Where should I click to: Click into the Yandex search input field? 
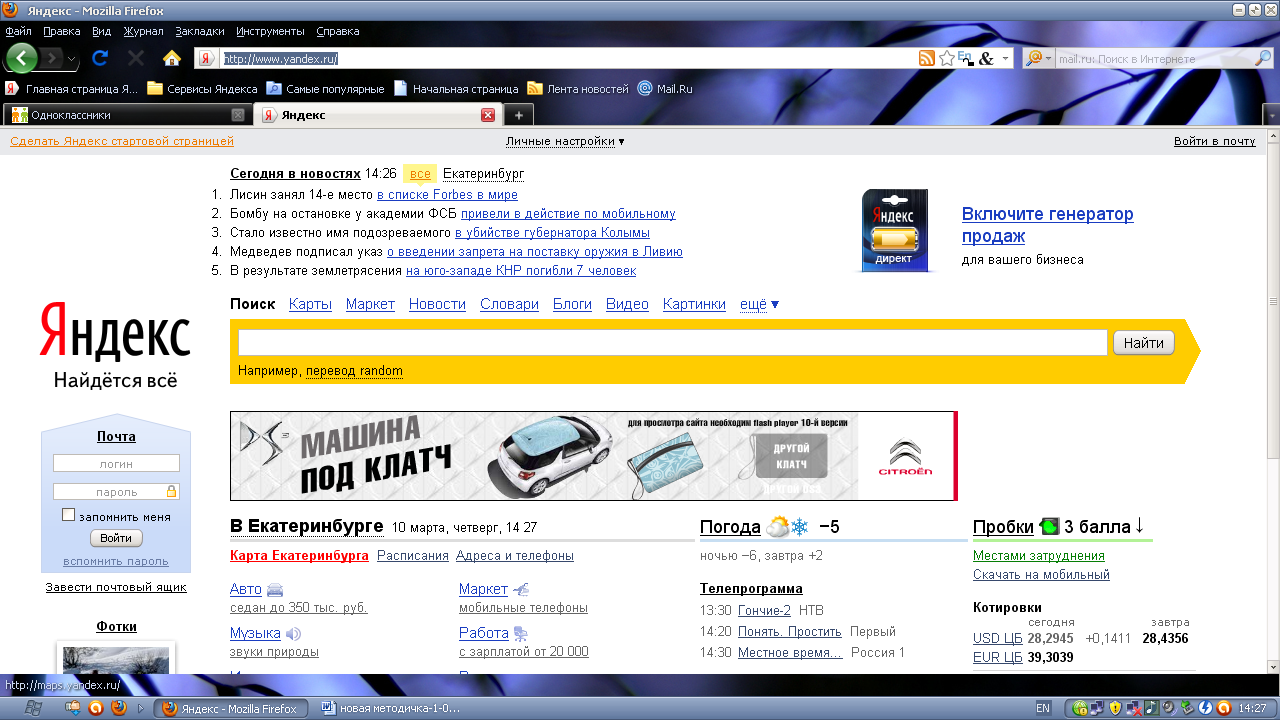[672, 343]
